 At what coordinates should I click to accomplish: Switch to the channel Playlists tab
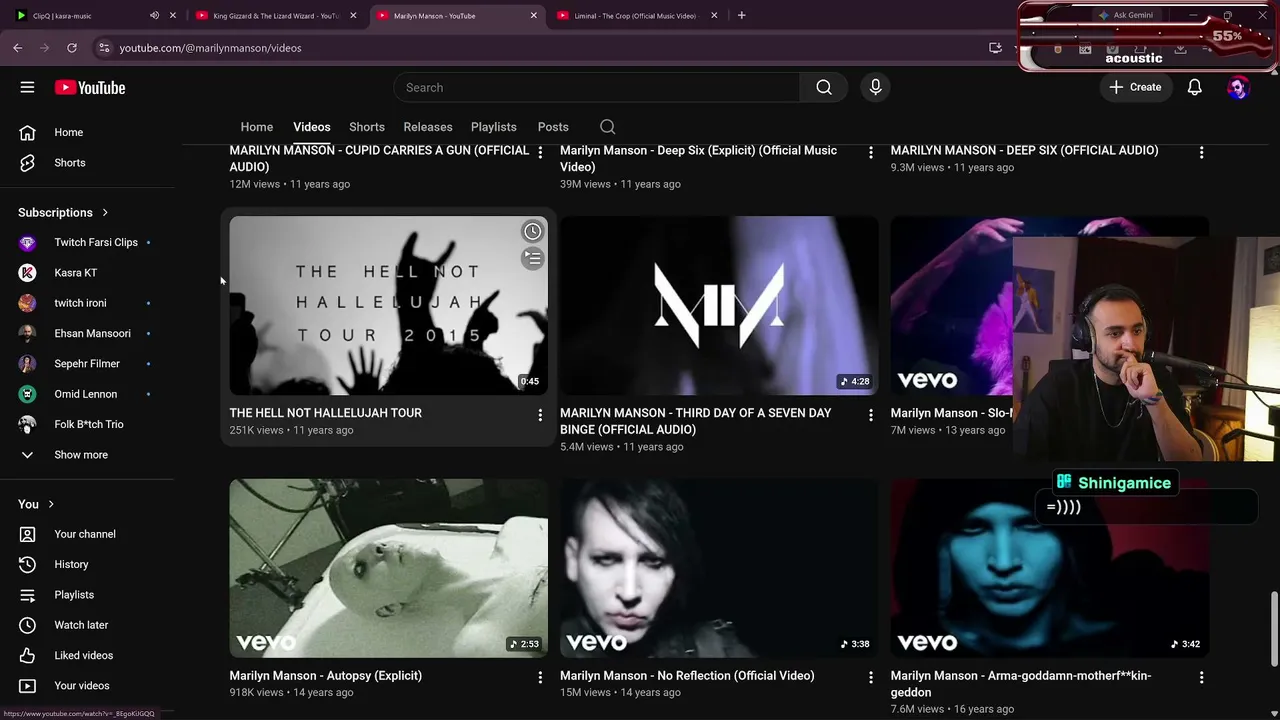tap(494, 127)
